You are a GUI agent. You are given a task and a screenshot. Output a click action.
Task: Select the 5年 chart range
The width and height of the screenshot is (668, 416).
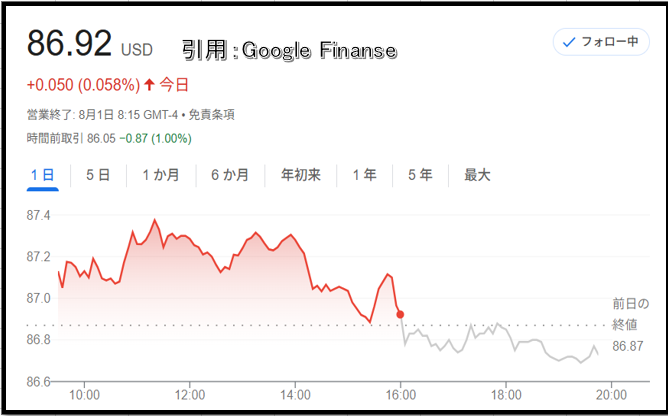coord(420,175)
